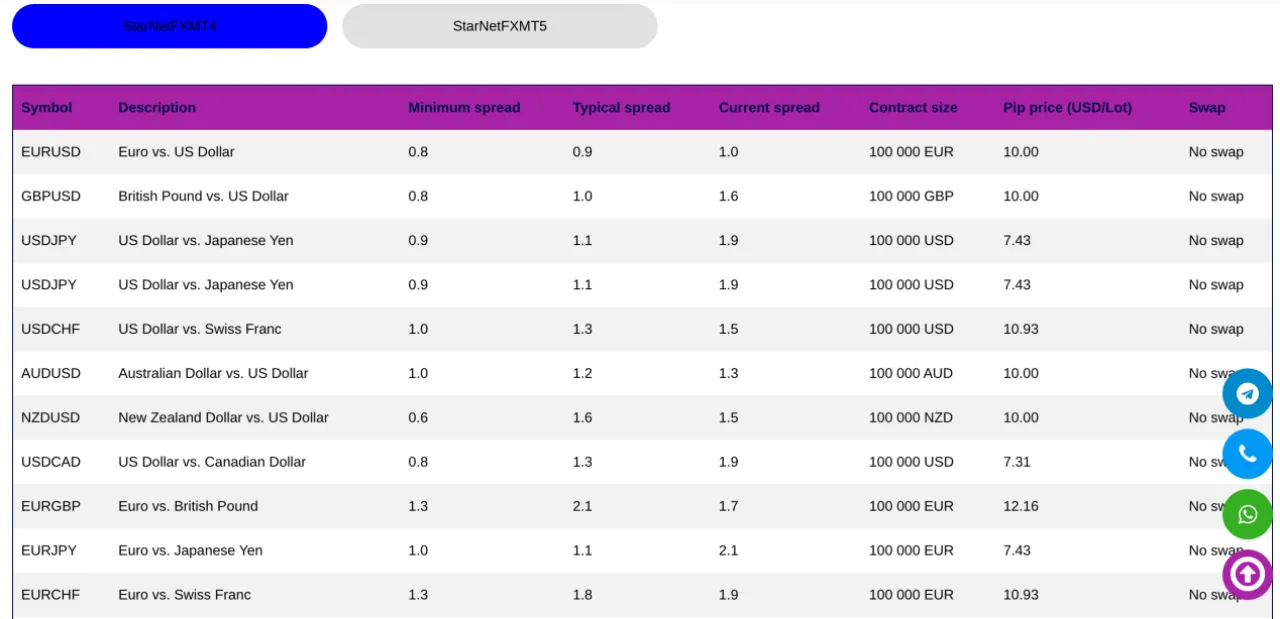1280x619 pixels.
Task: Click the Typical spread column header
Action: click(621, 108)
